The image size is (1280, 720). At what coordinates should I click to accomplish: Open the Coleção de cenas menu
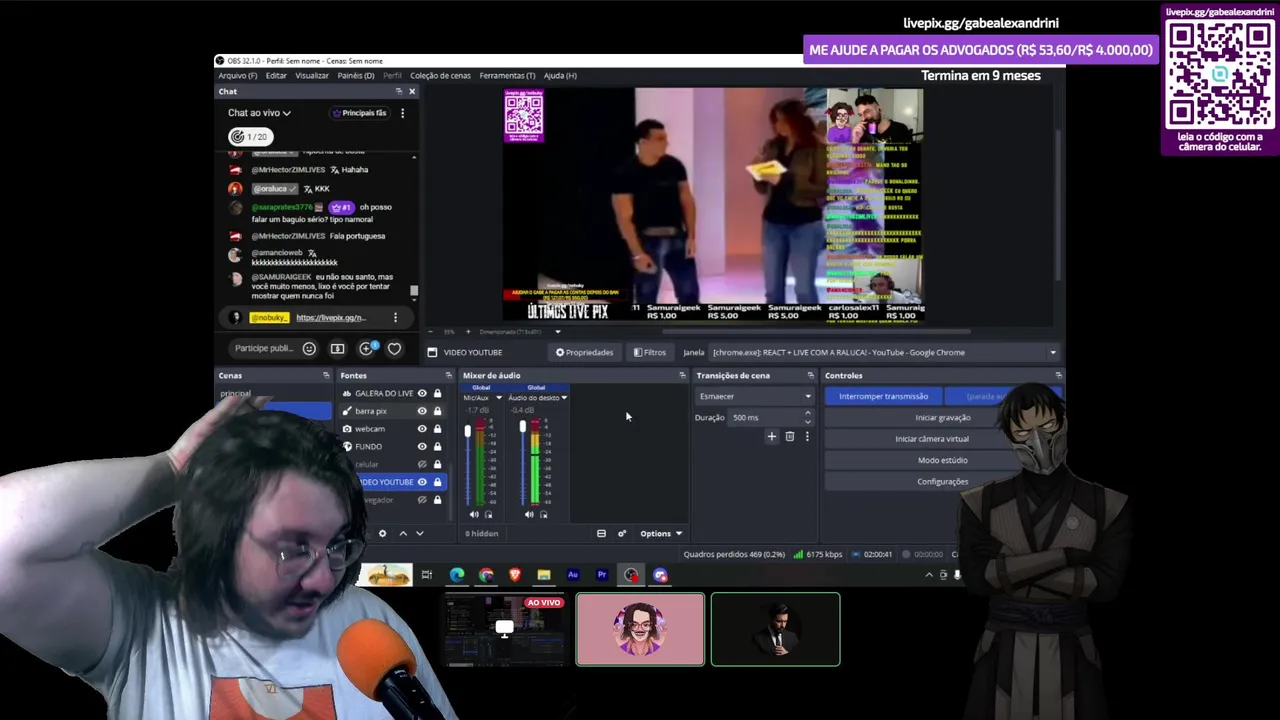coord(440,75)
